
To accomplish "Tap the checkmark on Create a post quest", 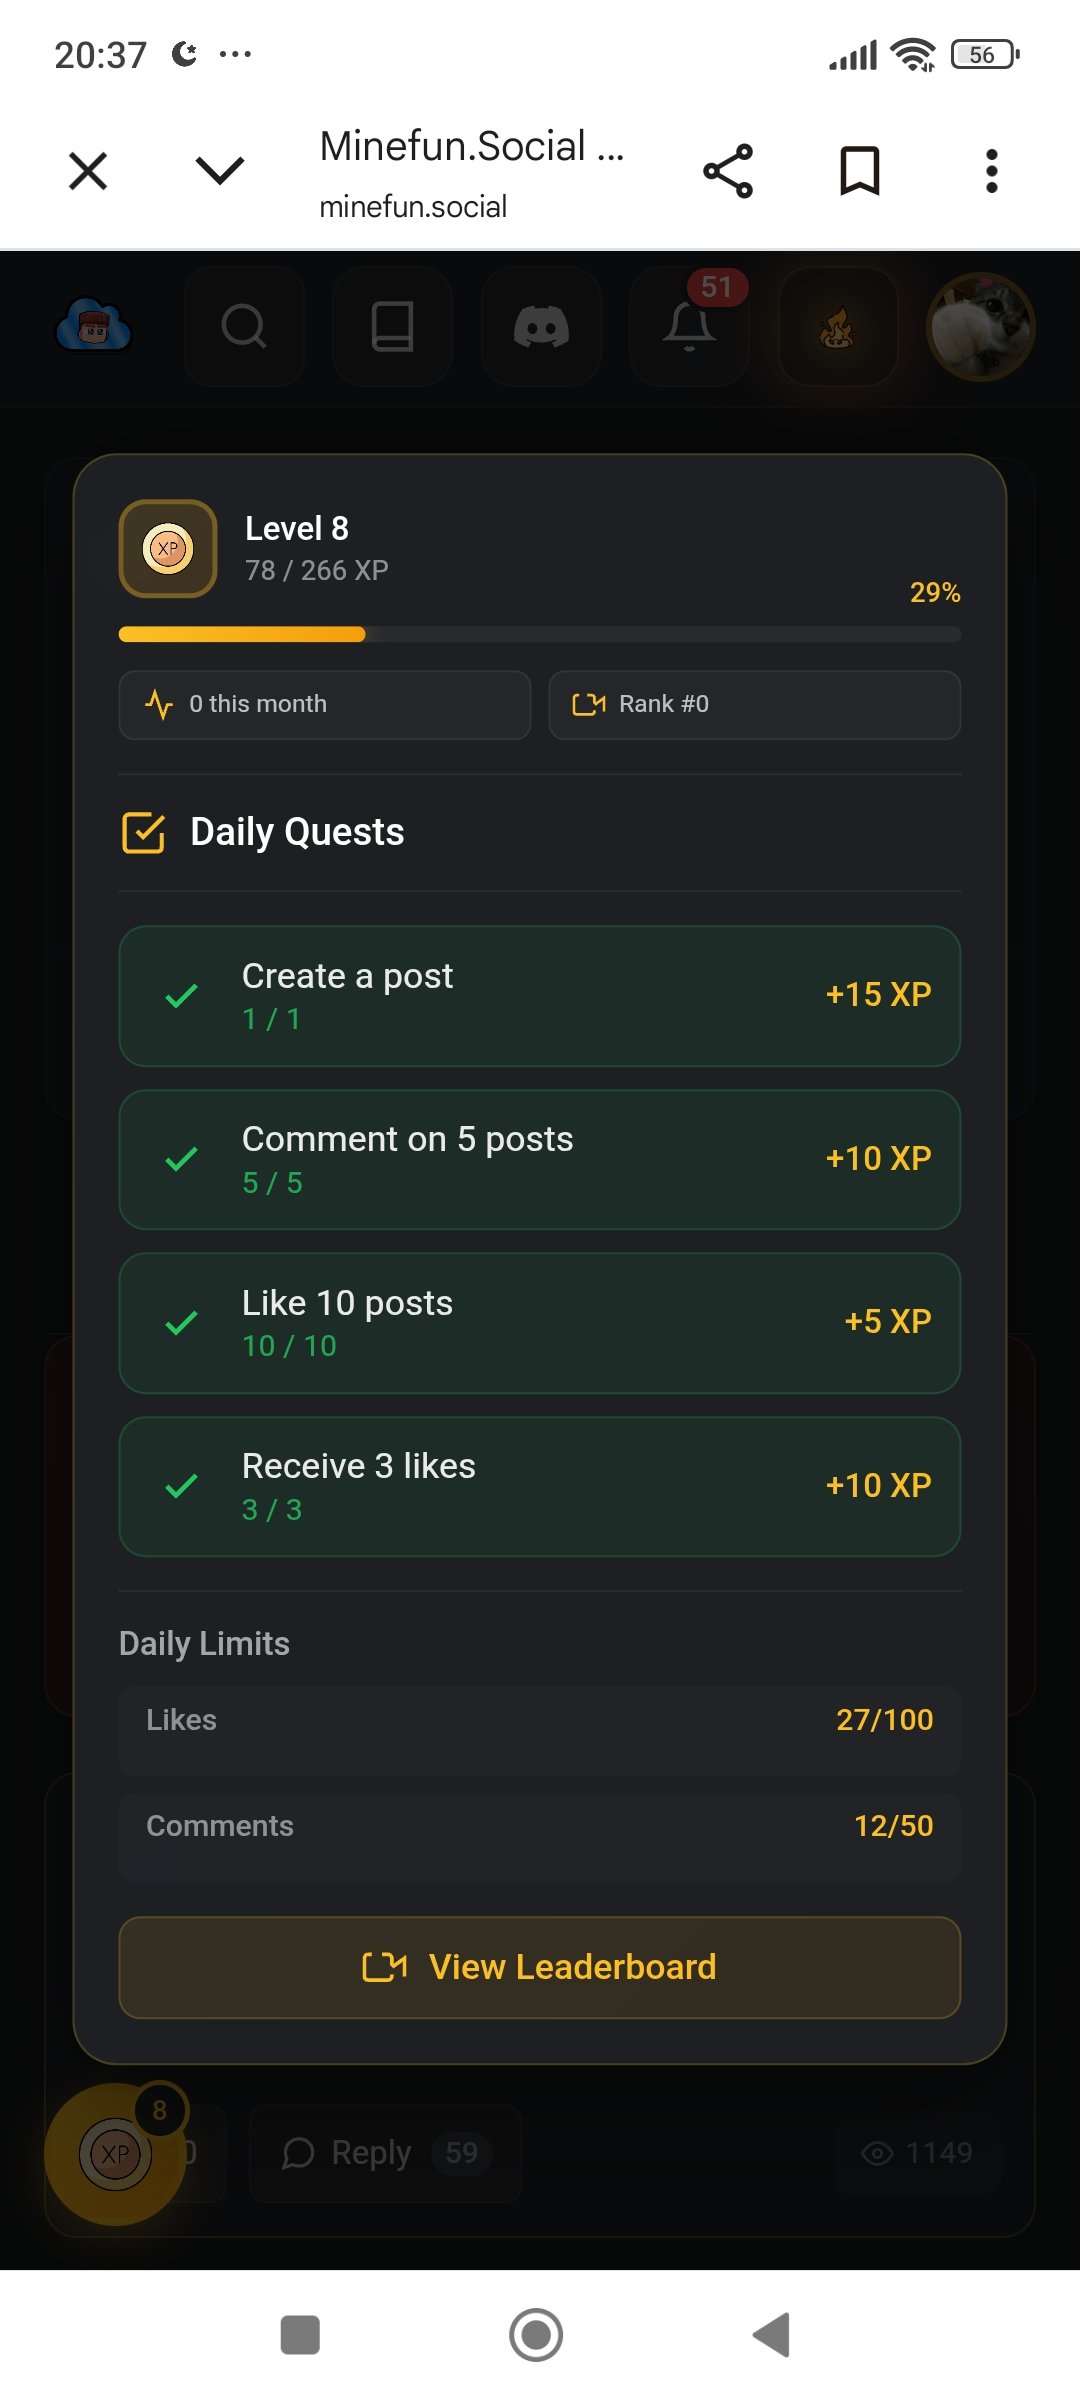I will (181, 996).
